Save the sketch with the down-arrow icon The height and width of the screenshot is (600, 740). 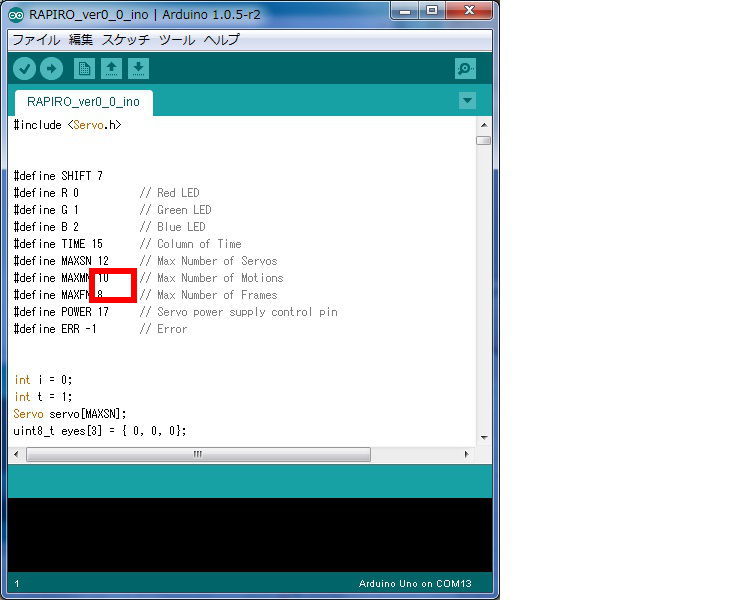[x=138, y=69]
